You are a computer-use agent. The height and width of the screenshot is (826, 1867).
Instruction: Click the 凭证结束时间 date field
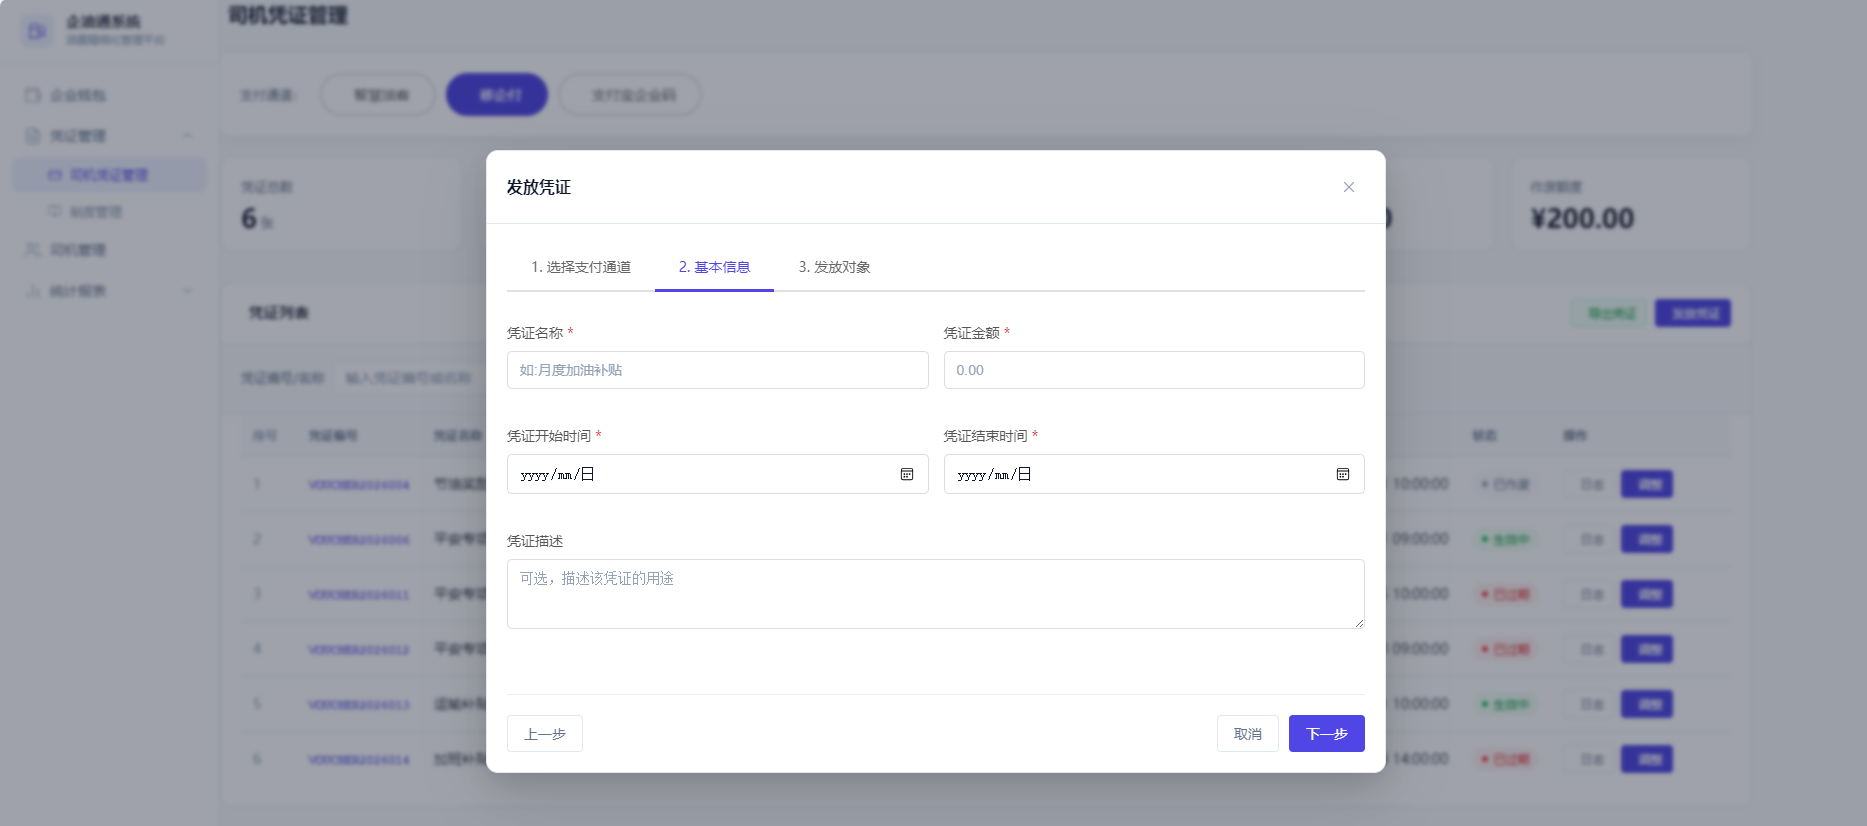(x=1154, y=474)
